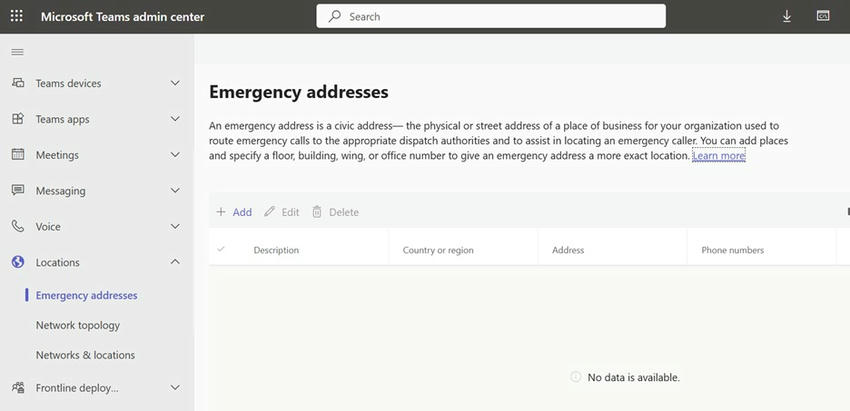This screenshot has width=850, height=411.
Task: Expand the Teams apps chevron
Action: (175, 119)
